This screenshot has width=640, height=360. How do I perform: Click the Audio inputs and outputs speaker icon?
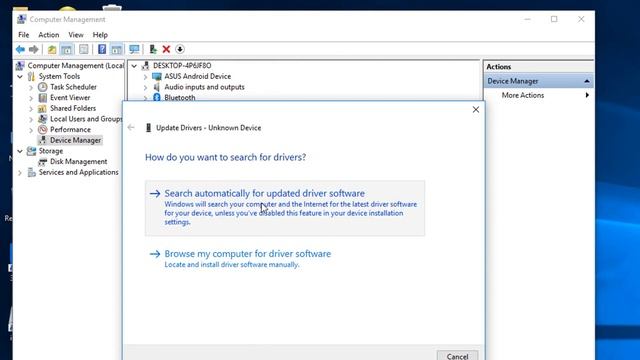pos(157,87)
